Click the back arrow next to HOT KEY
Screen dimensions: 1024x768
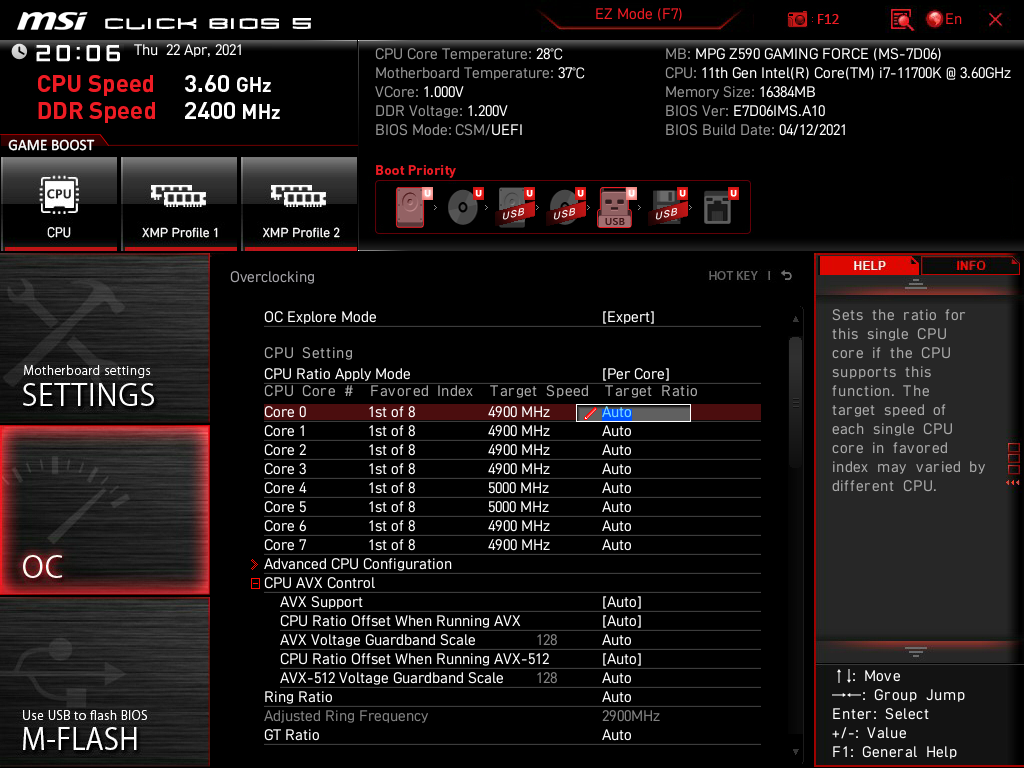point(786,276)
